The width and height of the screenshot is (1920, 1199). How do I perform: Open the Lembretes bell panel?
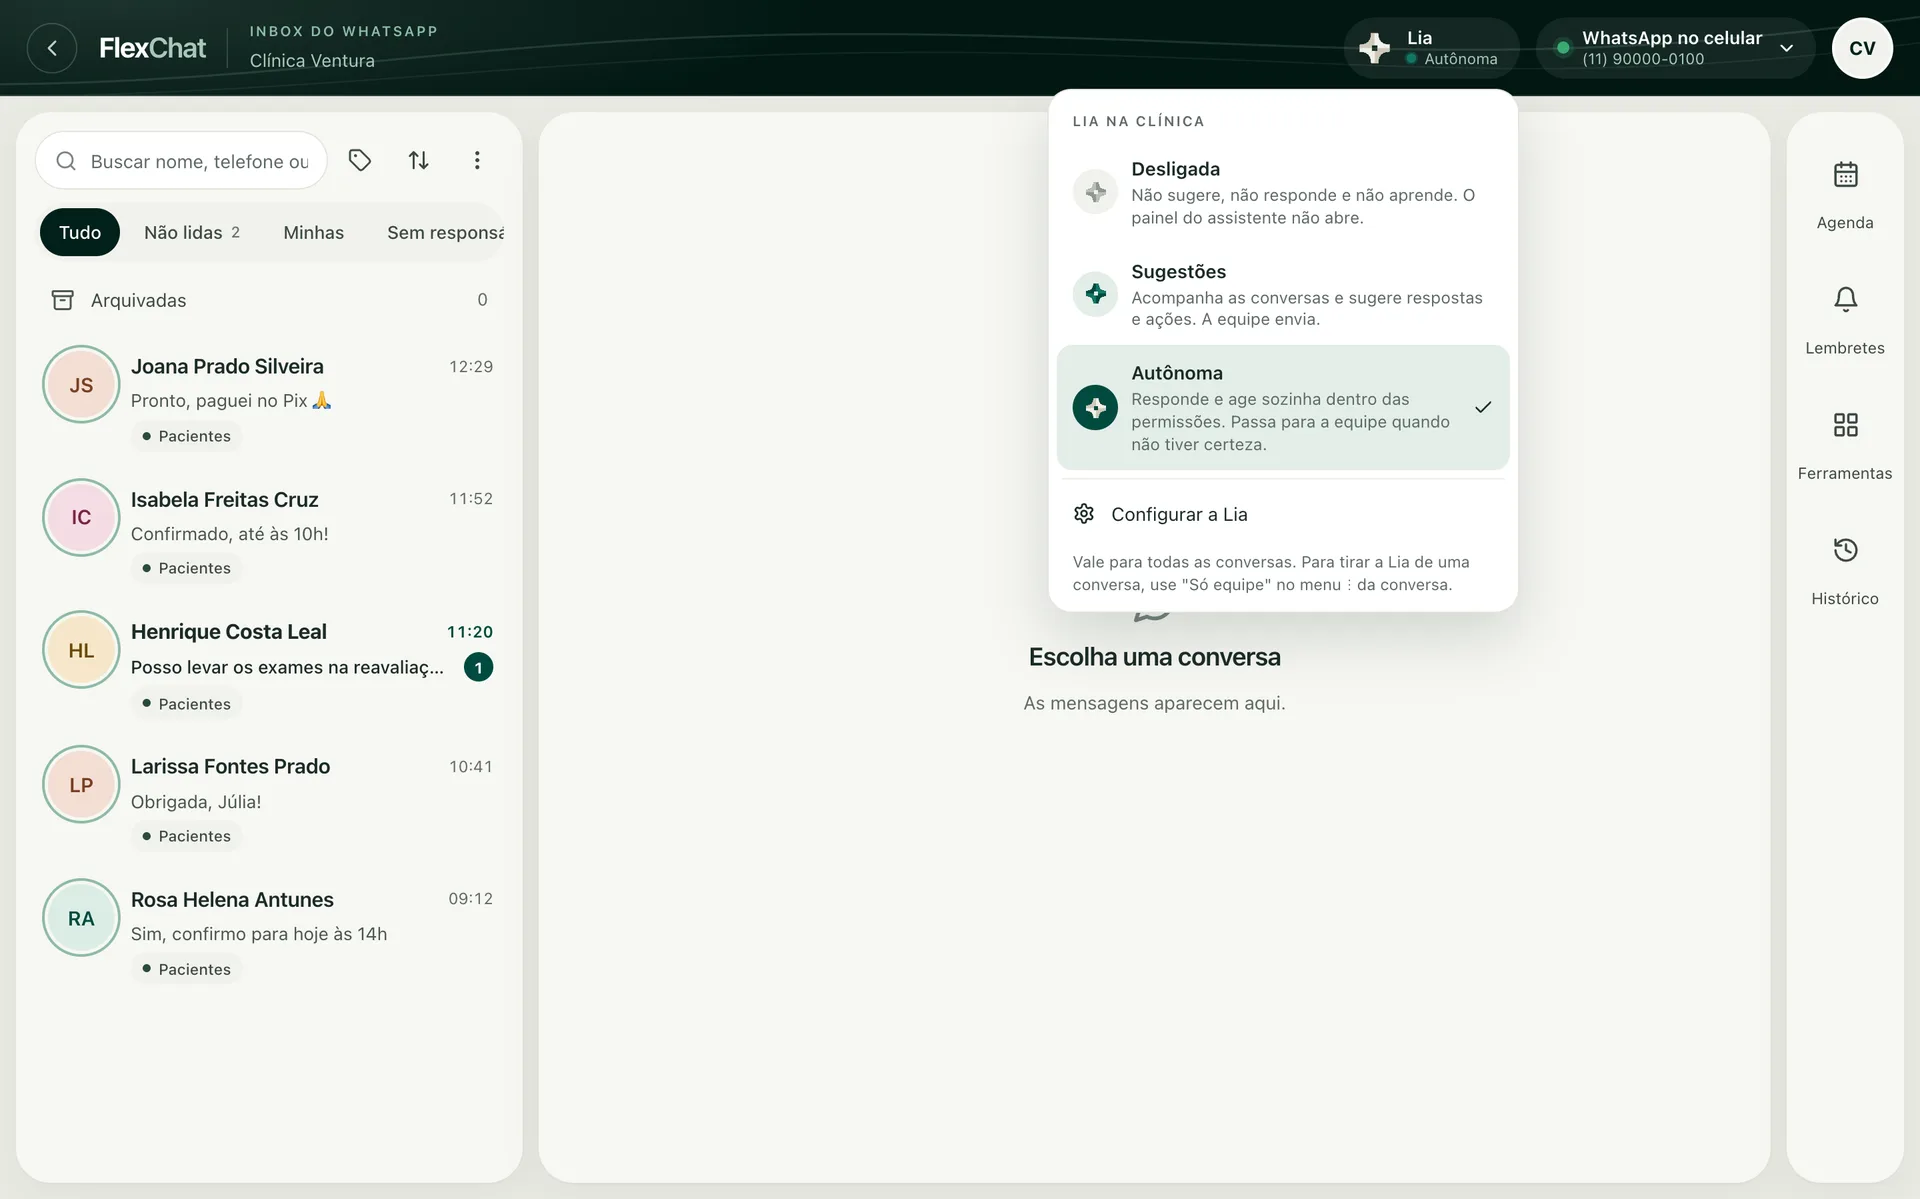coord(1845,320)
